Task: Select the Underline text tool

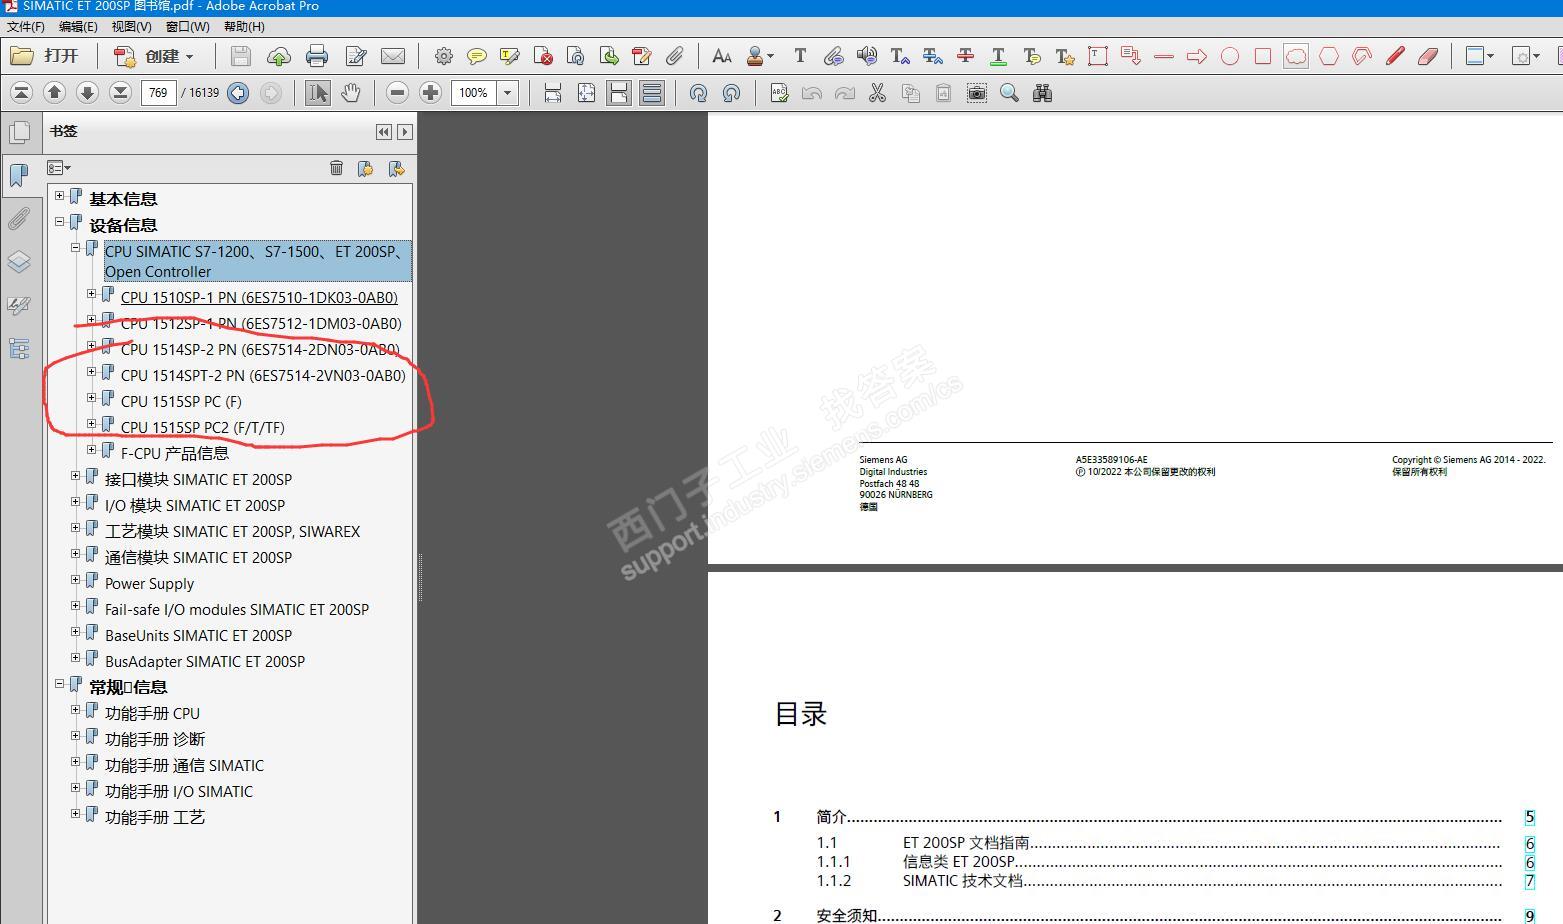Action: 998,56
